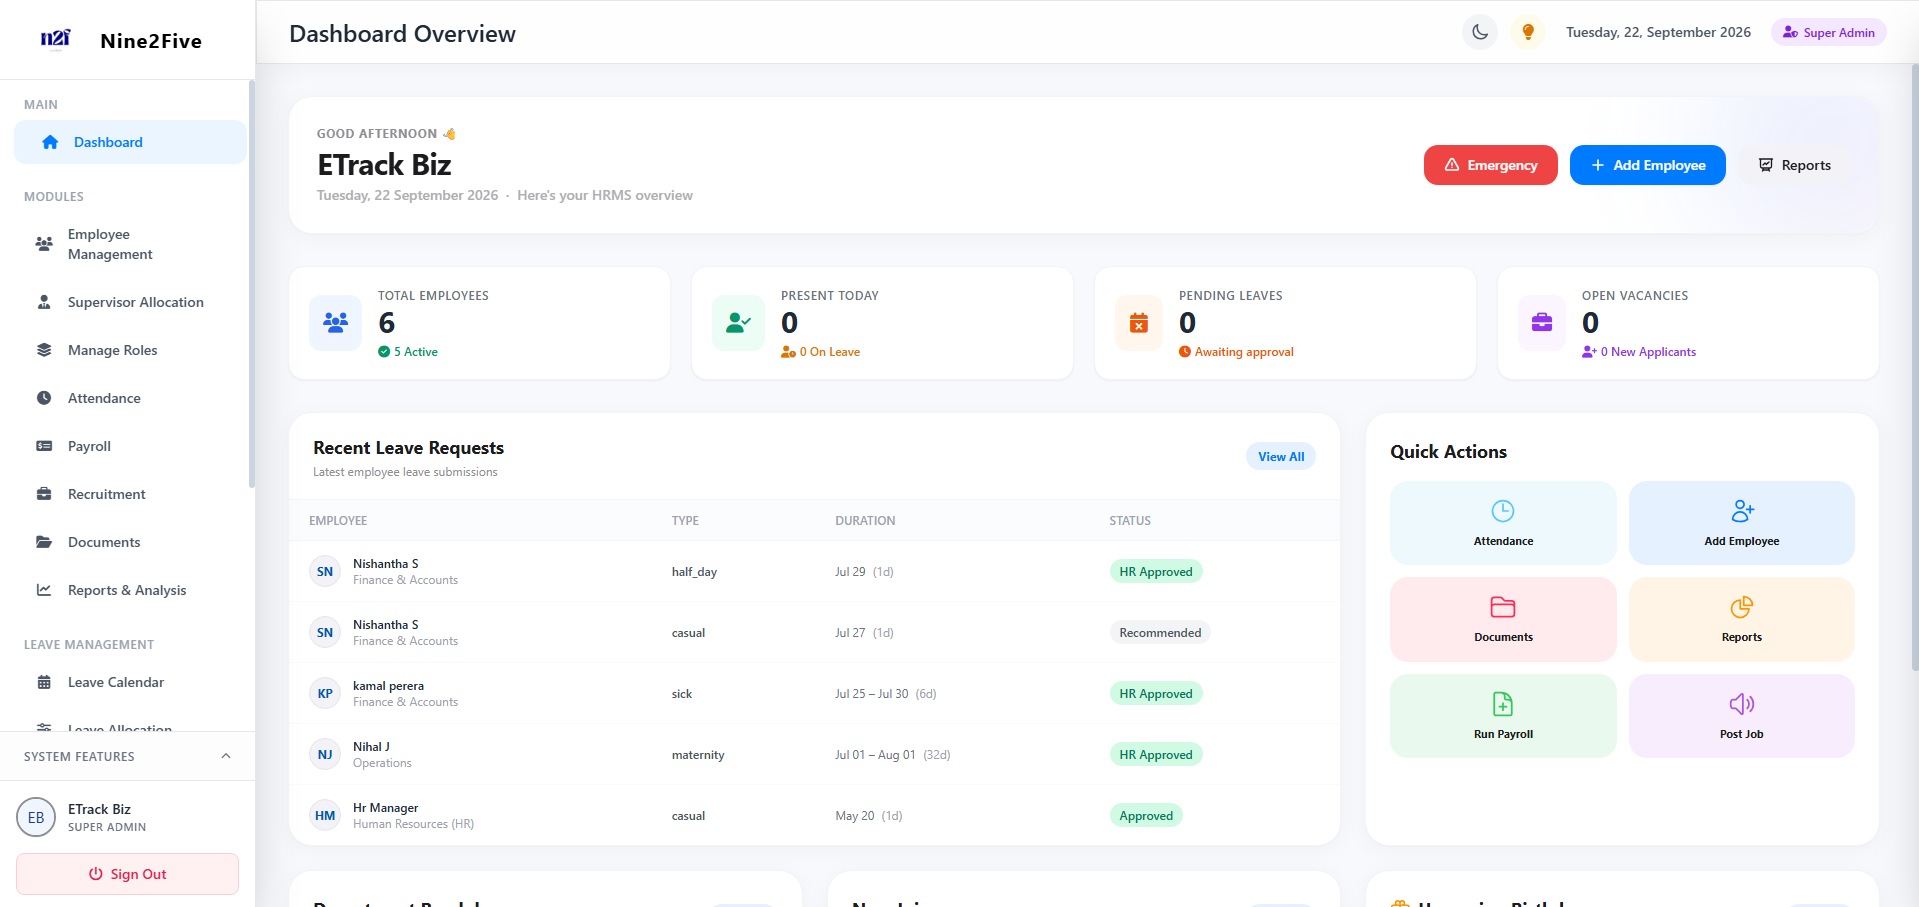Open the Super Admin user badge

tap(1829, 32)
